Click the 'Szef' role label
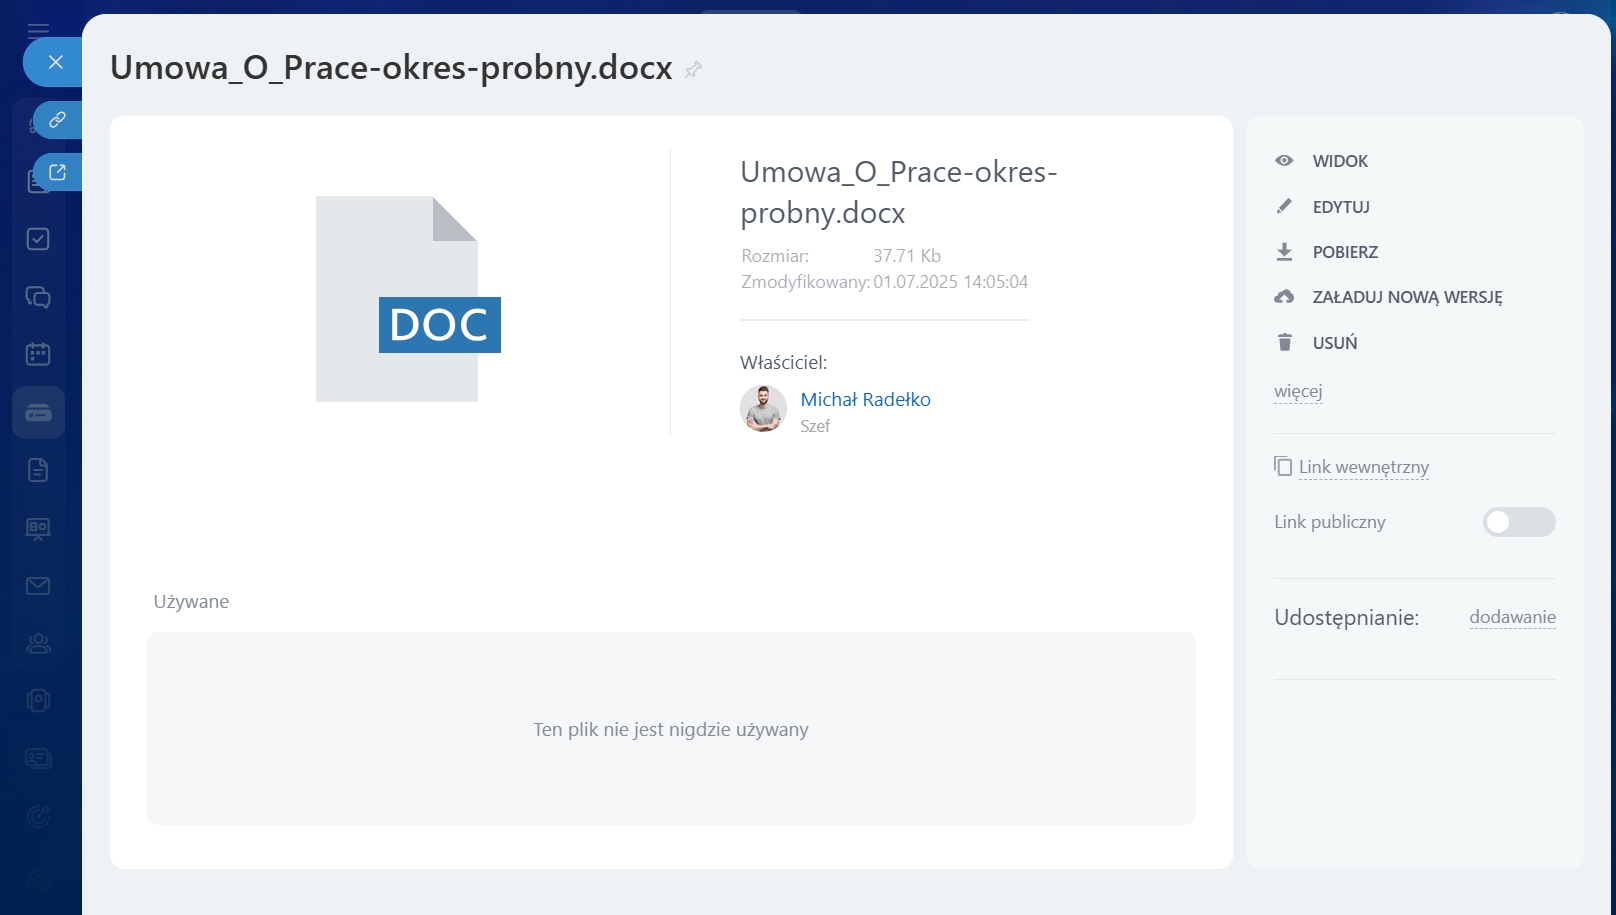Viewport: 1616px width, 915px height. click(x=815, y=426)
